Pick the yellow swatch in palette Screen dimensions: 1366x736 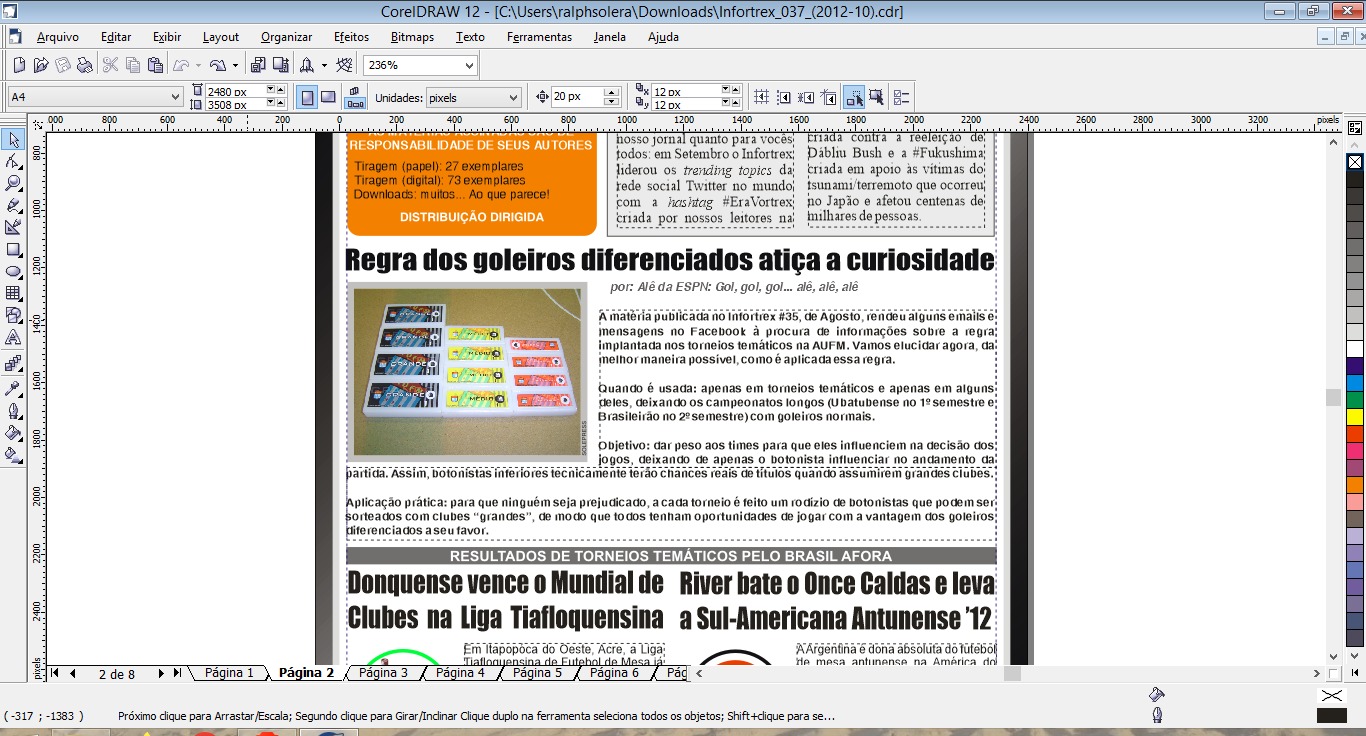[x=1354, y=416]
